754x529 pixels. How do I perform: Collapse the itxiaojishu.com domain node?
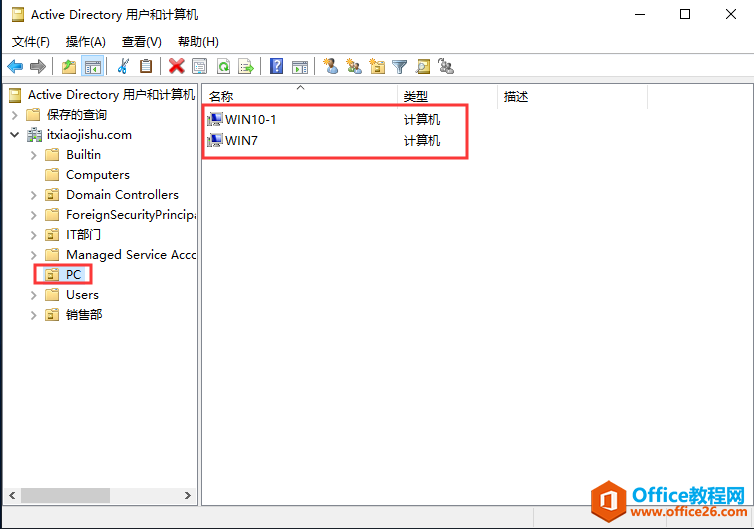14,135
